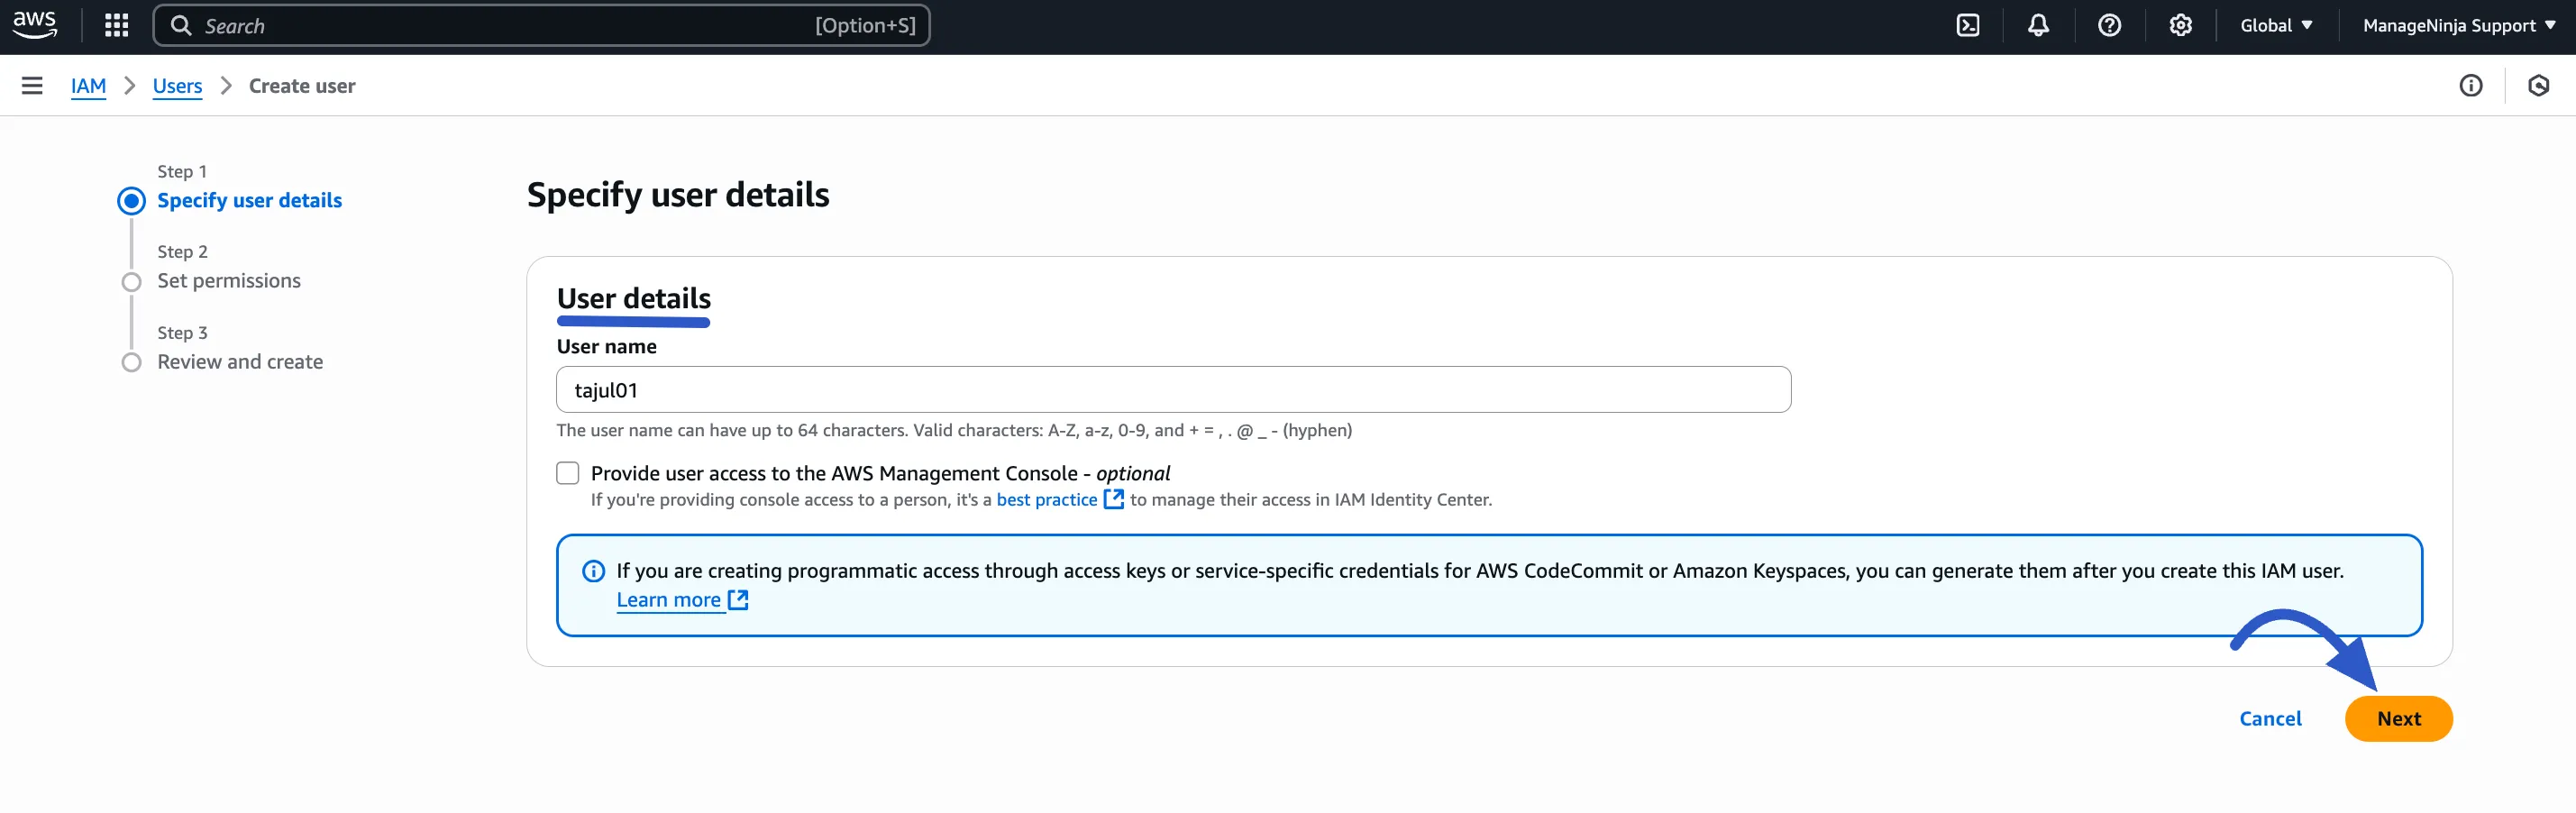2576x813 pixels.
Task: Click the search magnifier icon
Action: tap(183, 25)
